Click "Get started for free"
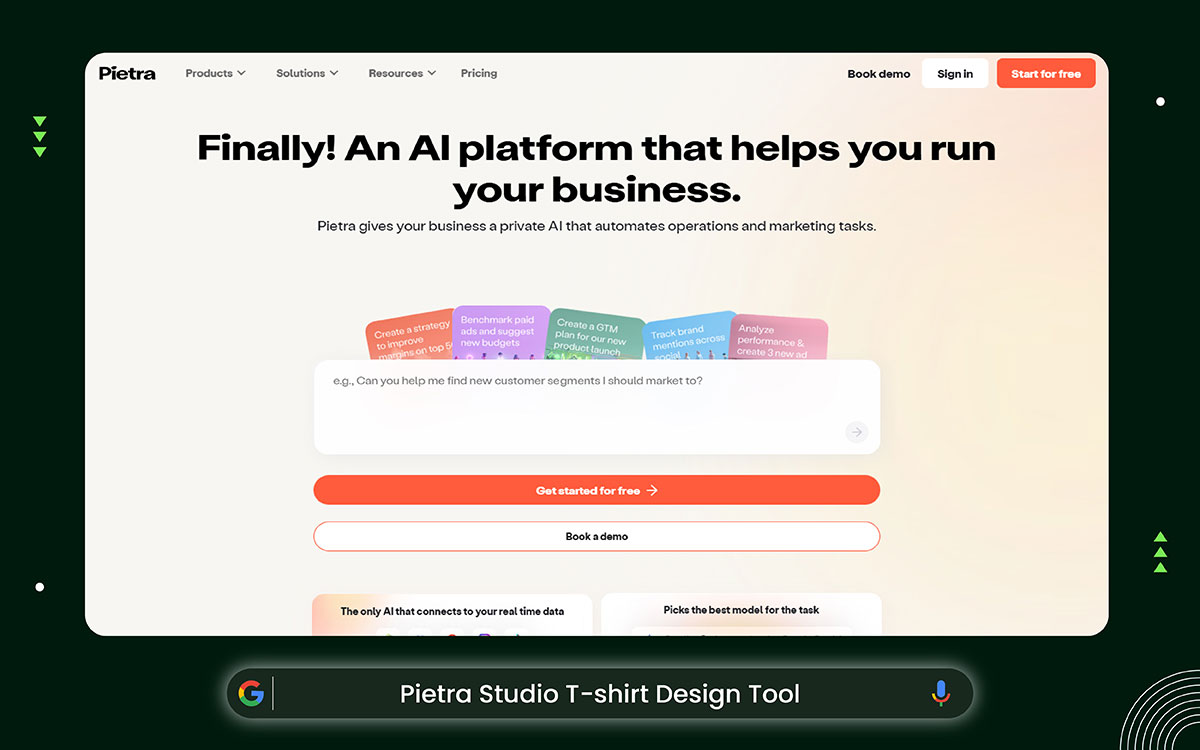This screenshot has width=1200, height=750. tap(596, 490)
